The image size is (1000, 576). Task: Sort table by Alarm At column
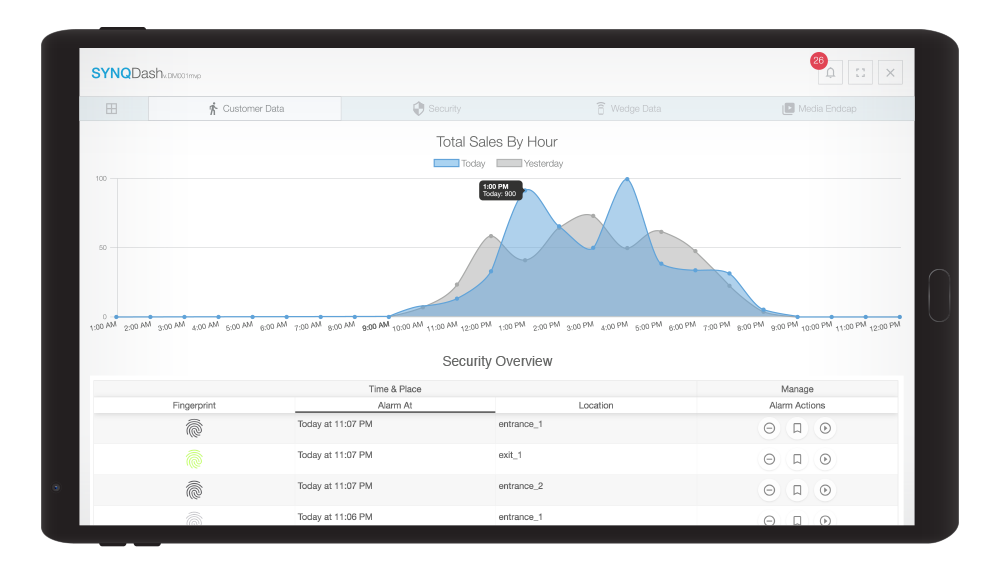coord(395,405)
